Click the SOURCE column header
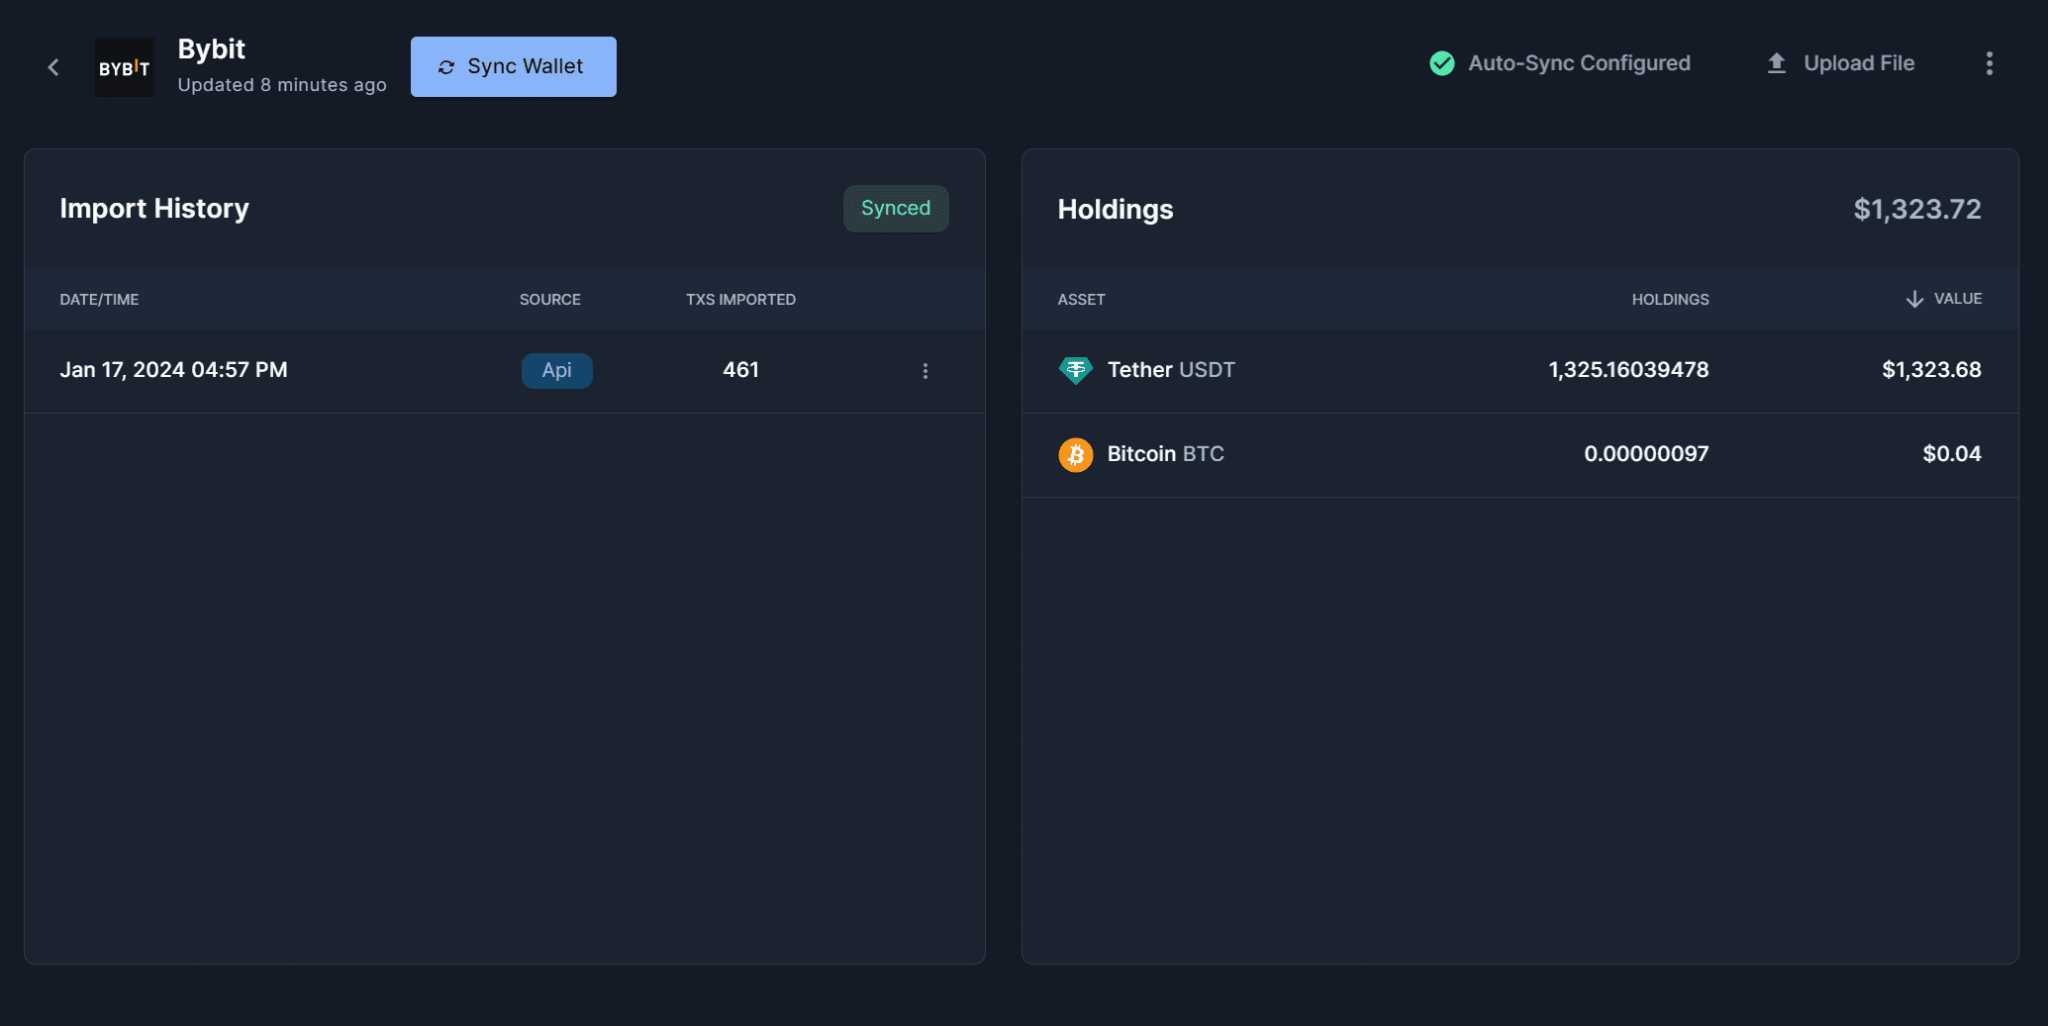The height and width of the screenshot is (1026, 2048). point(550,299)
